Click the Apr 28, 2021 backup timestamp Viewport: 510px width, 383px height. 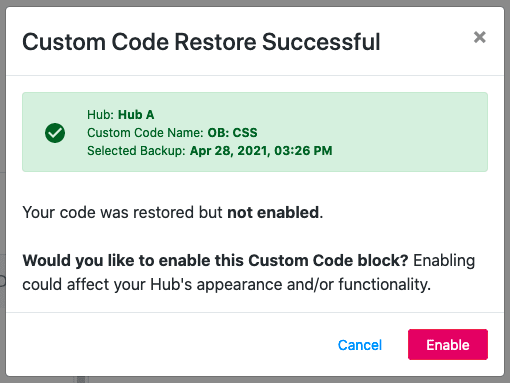261,151
